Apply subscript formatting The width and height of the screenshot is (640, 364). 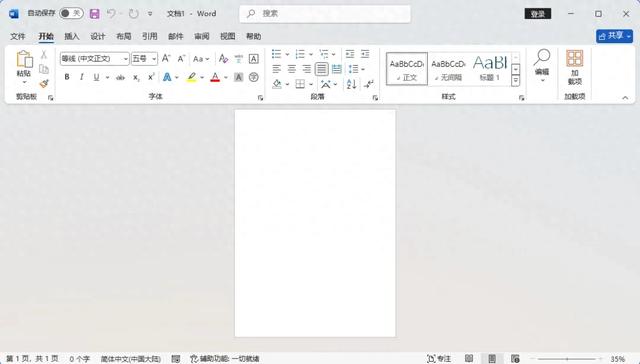click(x=136, y=77)
